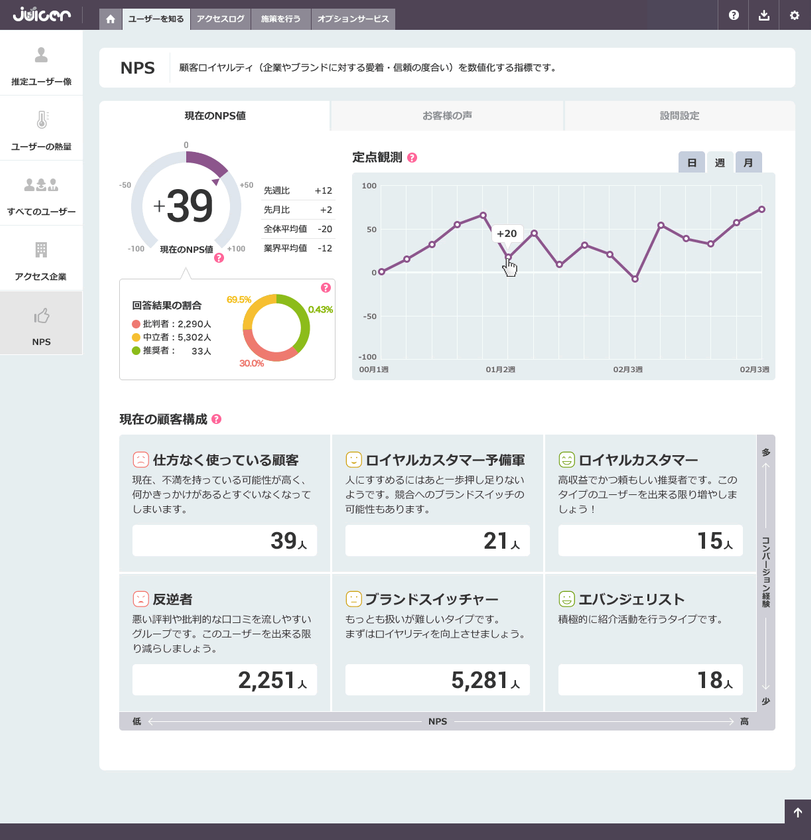
Task: Click the home icon in the top bar
Action: pyautogui.click(x=110, y=18)
